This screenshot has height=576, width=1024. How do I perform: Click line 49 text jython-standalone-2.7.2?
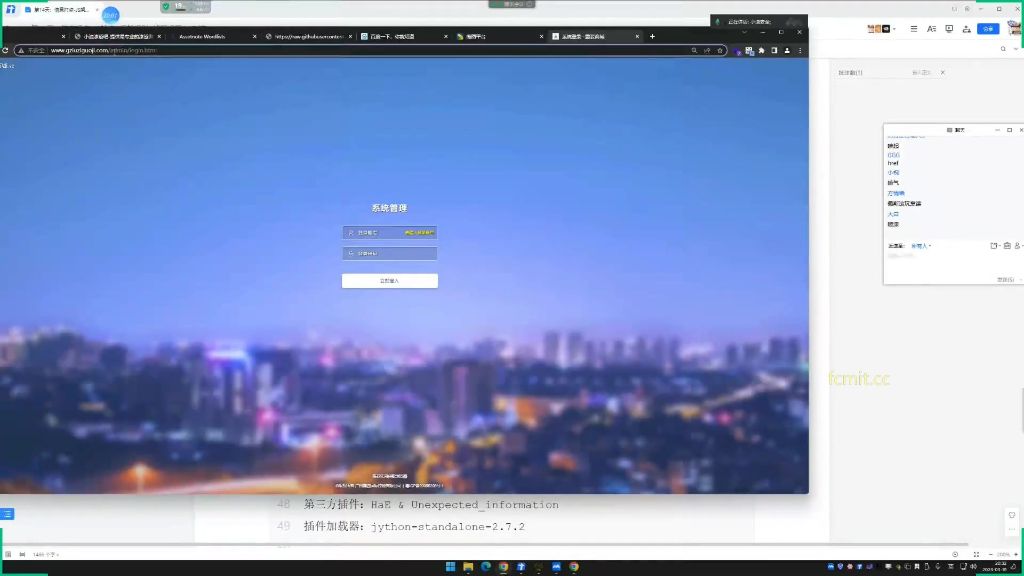(447, 526)
